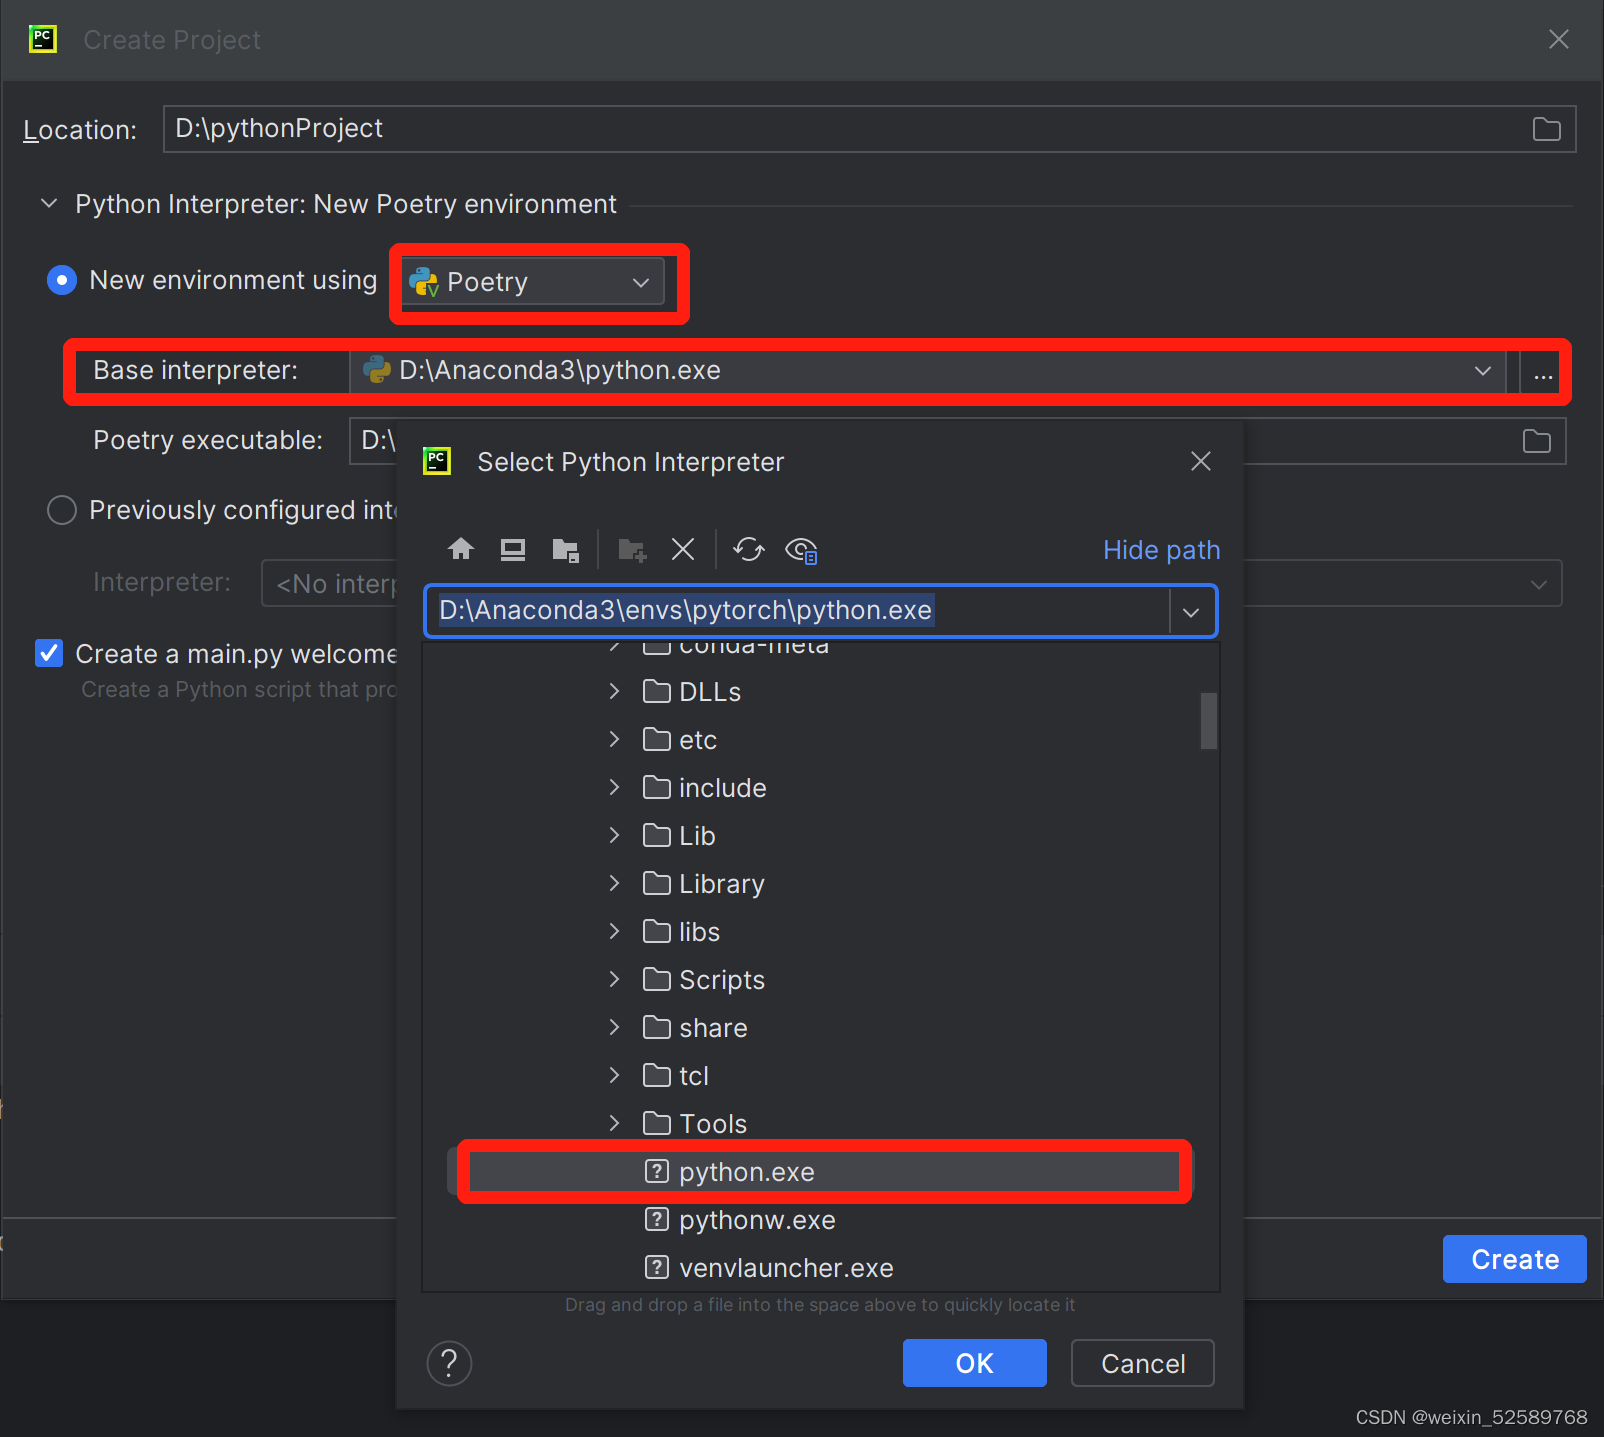This screenshot has height=1437, width=1604.
Task: Select the etc folder name
Action: (x=698, y=740)
